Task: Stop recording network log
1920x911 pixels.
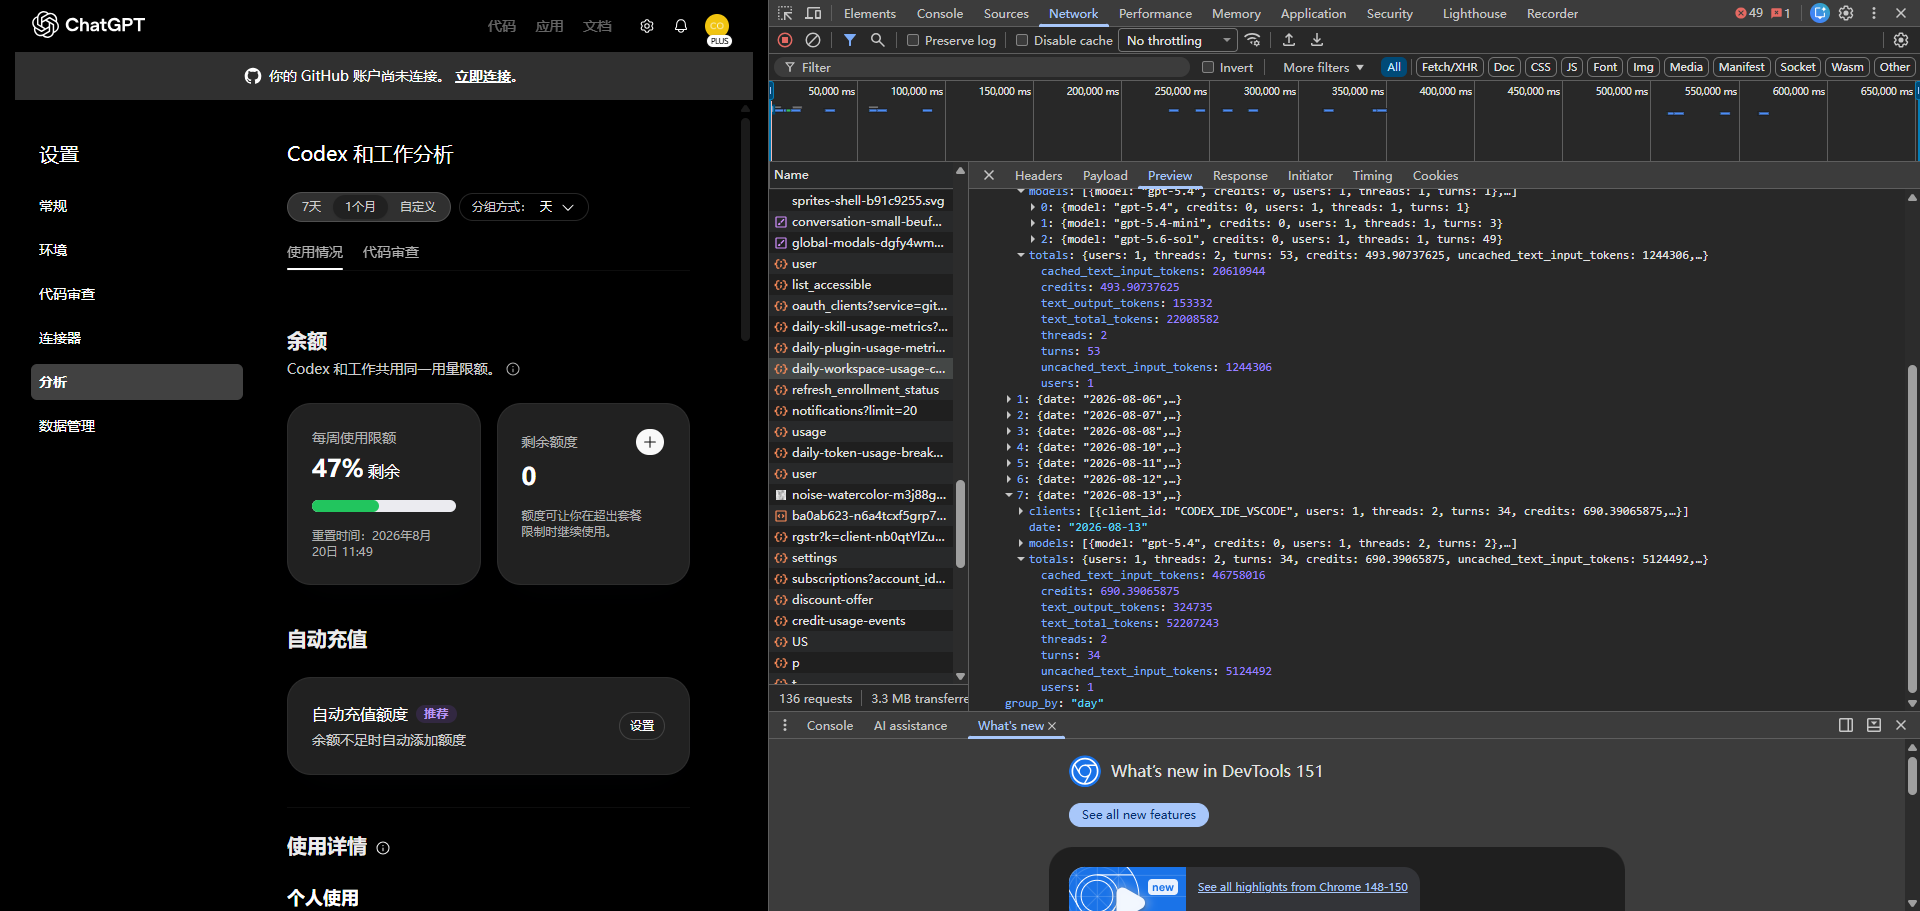Action: click(785, 40)
